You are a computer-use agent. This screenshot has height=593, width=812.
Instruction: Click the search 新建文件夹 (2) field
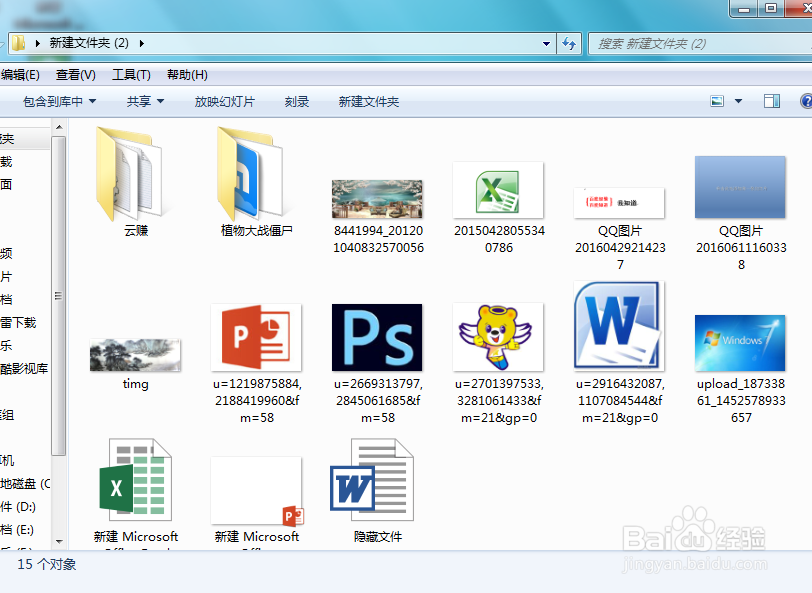(700, 44)
